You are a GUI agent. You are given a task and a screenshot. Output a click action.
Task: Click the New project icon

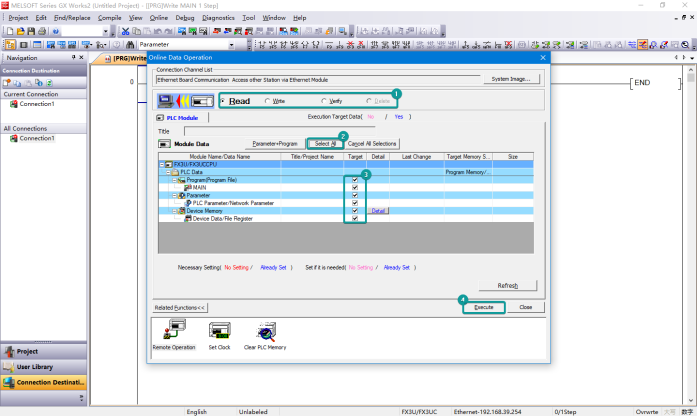tap(10, 32)
